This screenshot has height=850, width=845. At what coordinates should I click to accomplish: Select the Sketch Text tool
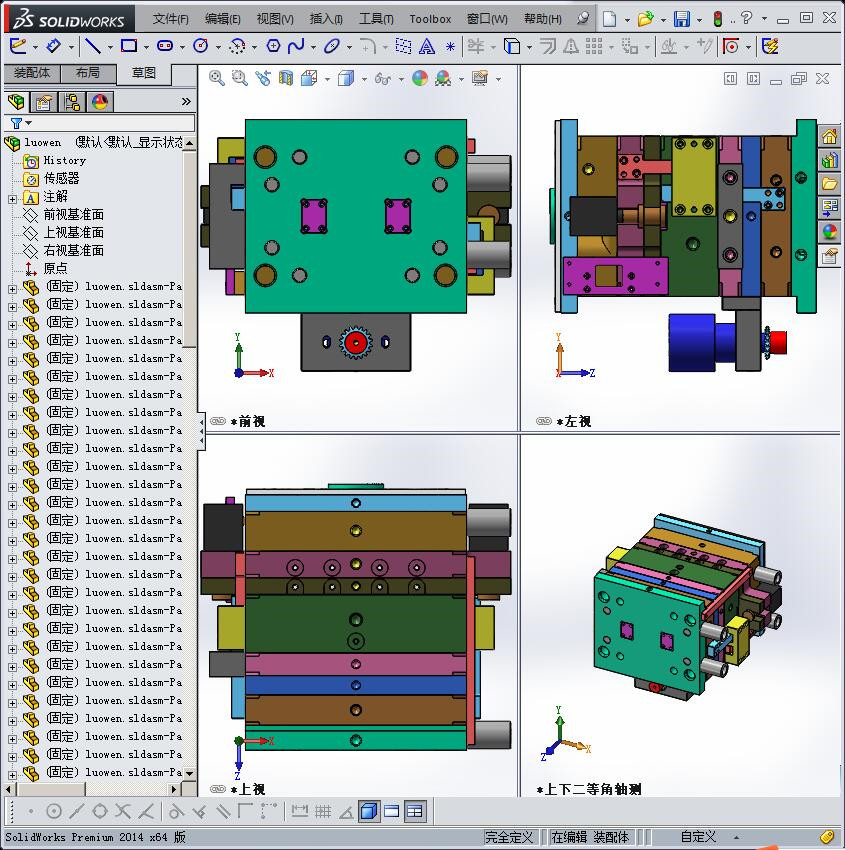coord(425,47)
